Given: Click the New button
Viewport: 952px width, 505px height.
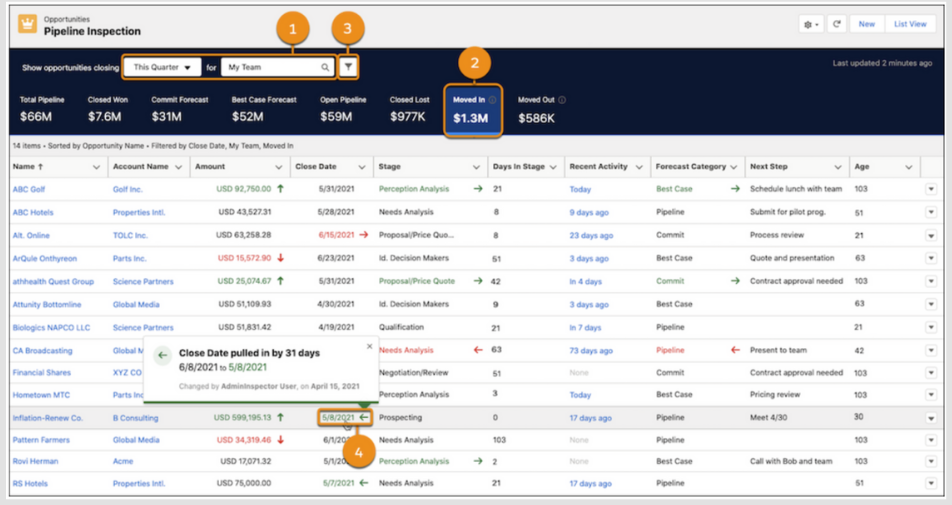Looking at the screenshot, I should point(866,24).
